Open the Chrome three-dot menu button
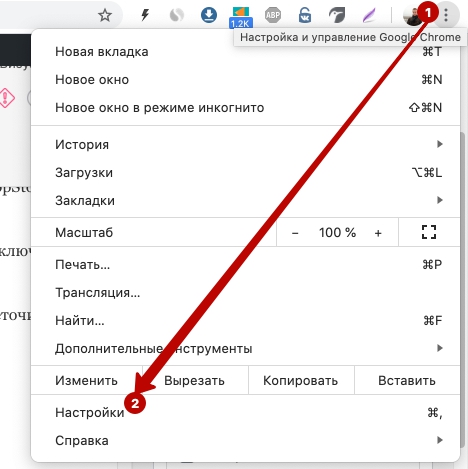The height and width of the screenshot is (469, 468). tap(446, 15)
